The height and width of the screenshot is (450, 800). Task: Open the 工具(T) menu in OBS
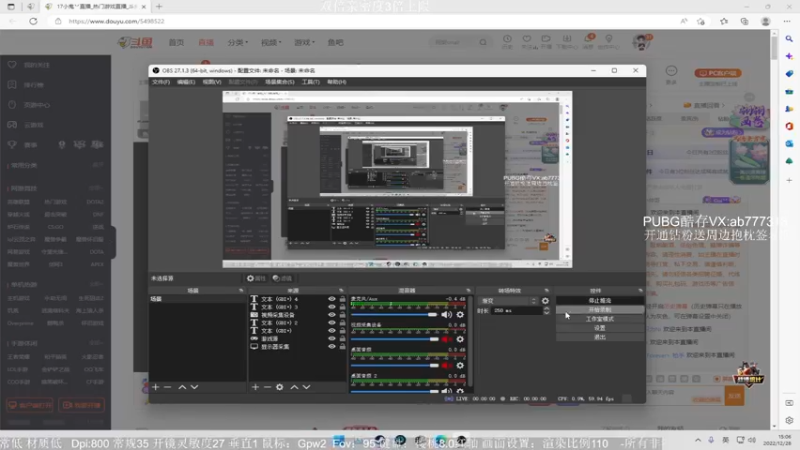(311, 82)
